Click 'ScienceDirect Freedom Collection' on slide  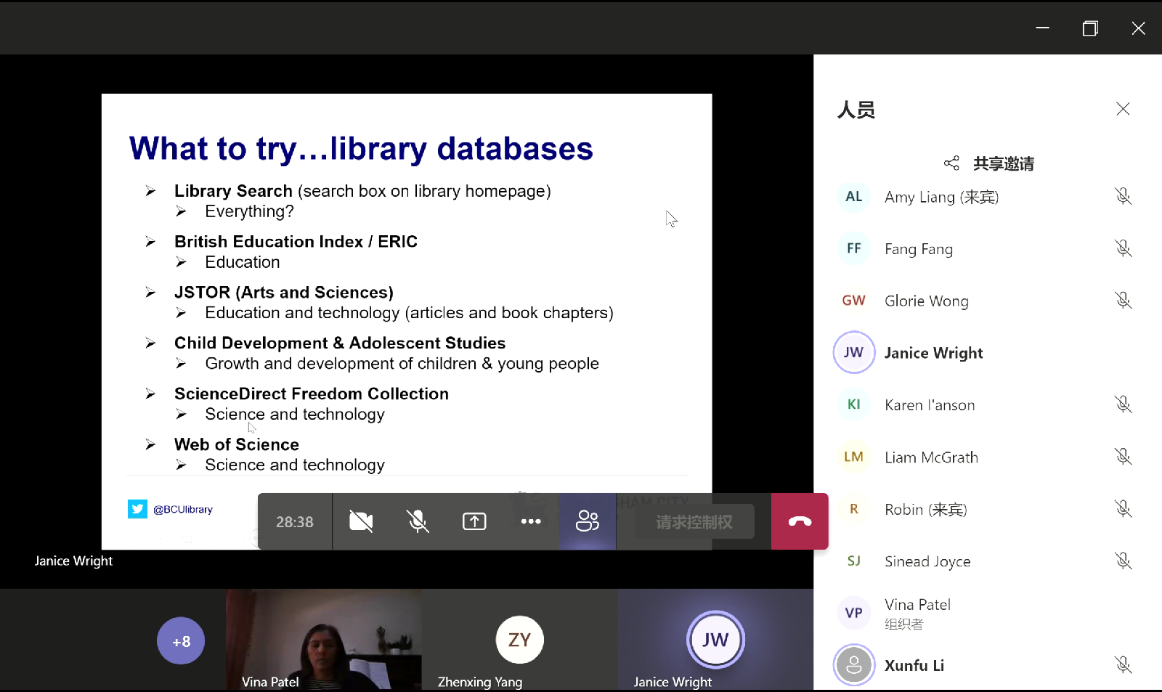point(311,393)
